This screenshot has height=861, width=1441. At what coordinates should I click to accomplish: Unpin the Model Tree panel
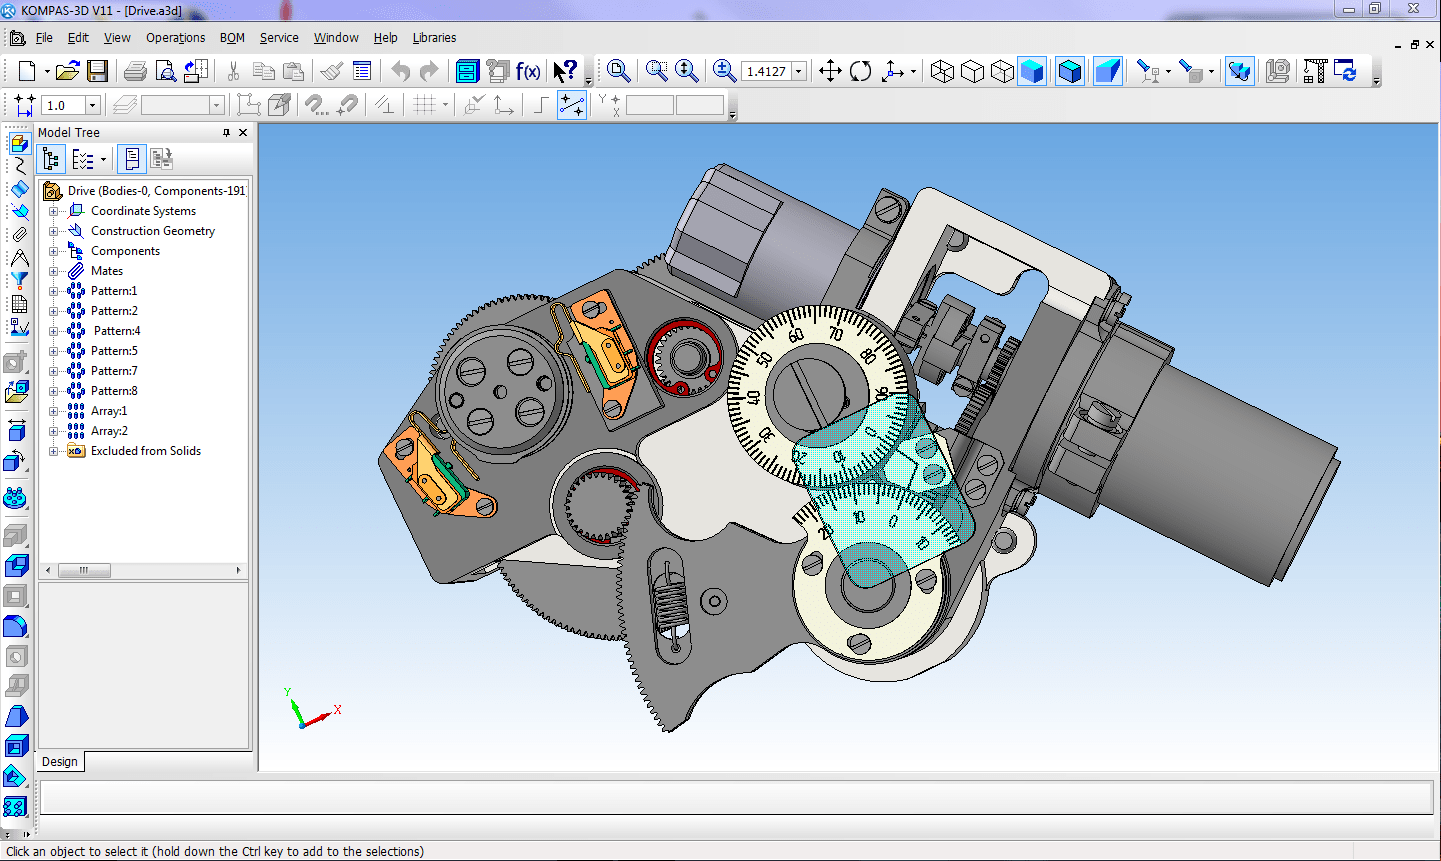[x=226, y=132]
